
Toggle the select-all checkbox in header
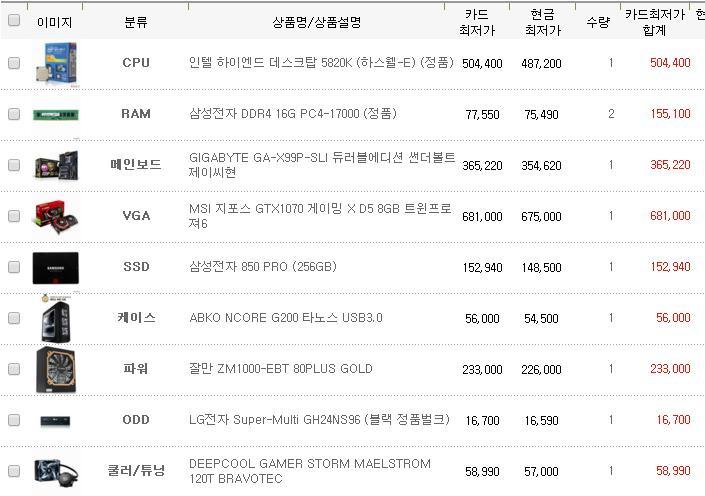14,21
